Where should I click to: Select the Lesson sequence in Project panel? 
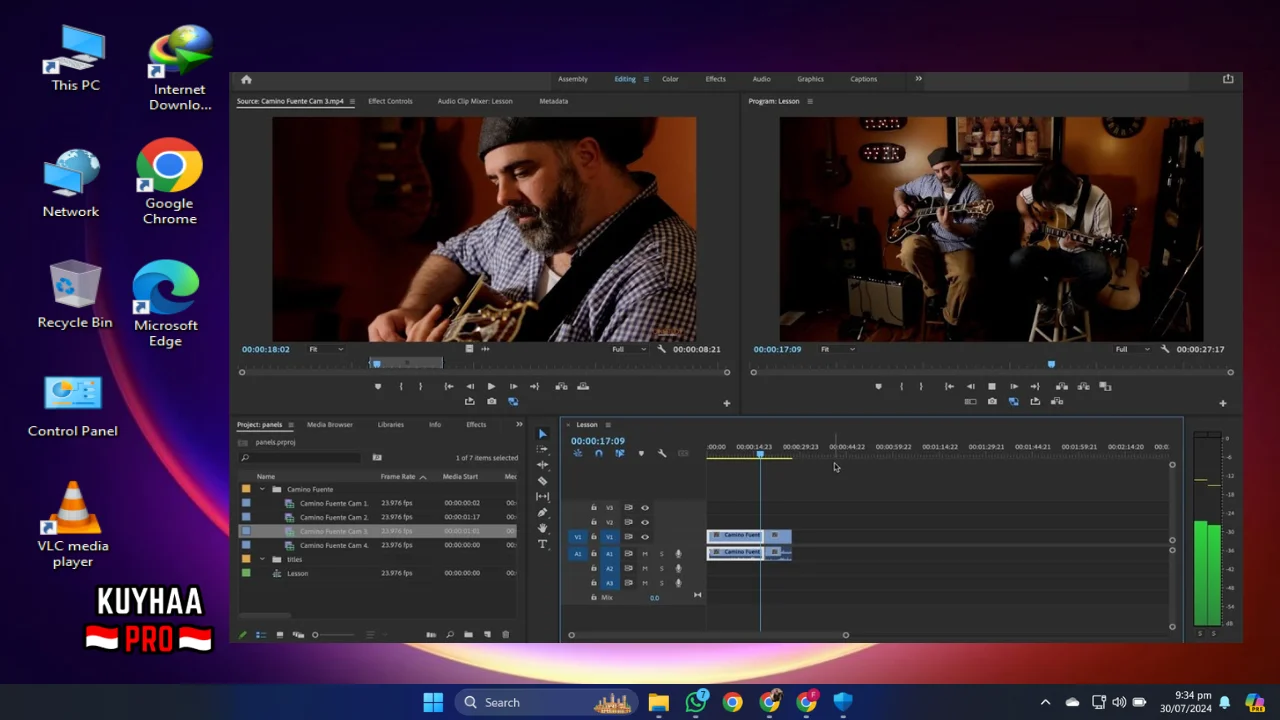coord(298,573)
